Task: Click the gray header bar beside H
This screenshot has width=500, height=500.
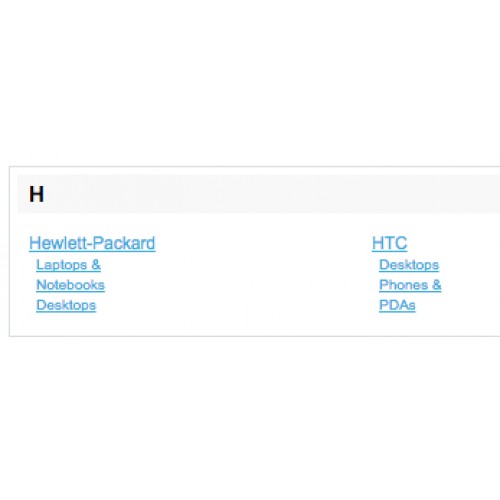Action: pos(267,194)
